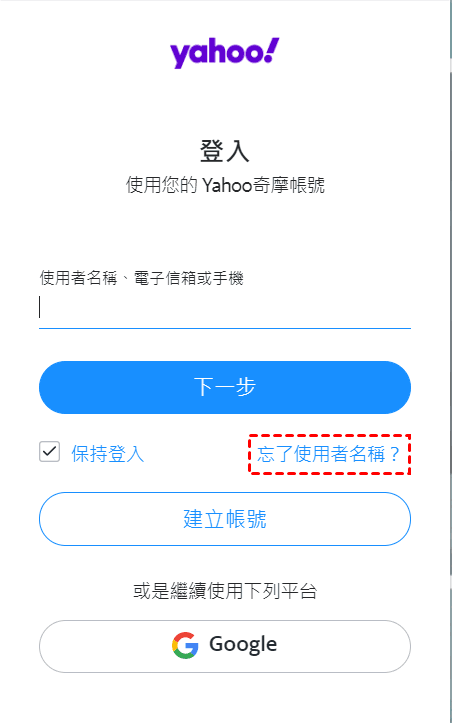Click the 使用您的 Yahoo奇摩帳號 subtitle
The image size is (452, 723).
click(x=225, y=185)
